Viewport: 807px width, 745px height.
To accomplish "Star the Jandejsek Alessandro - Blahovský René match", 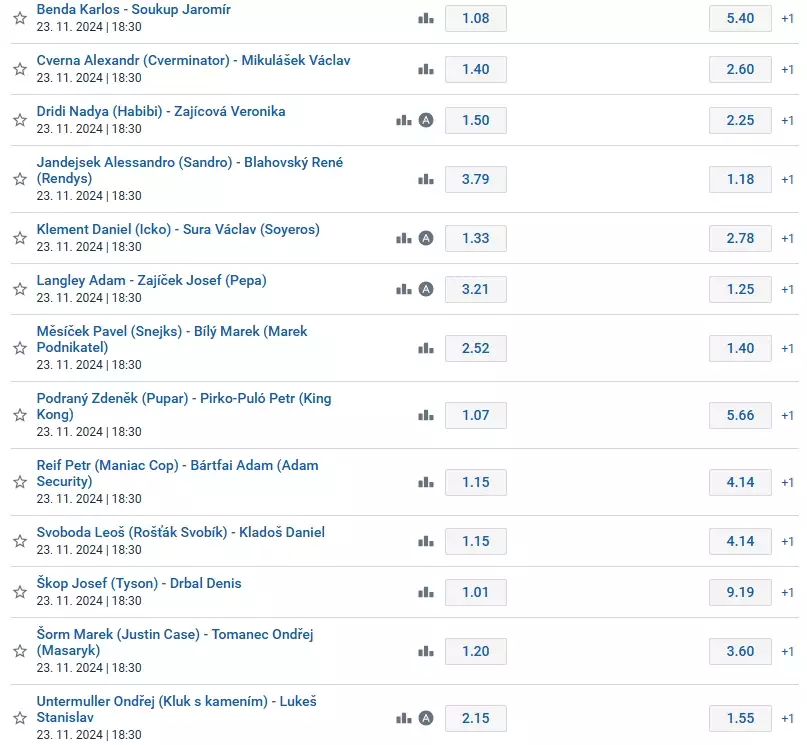I will coord(19,179).
